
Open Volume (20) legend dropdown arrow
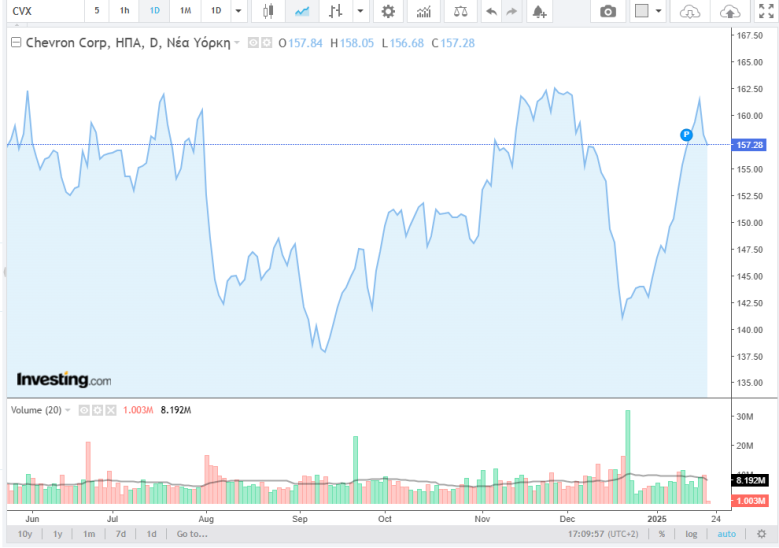coord(68,410)
